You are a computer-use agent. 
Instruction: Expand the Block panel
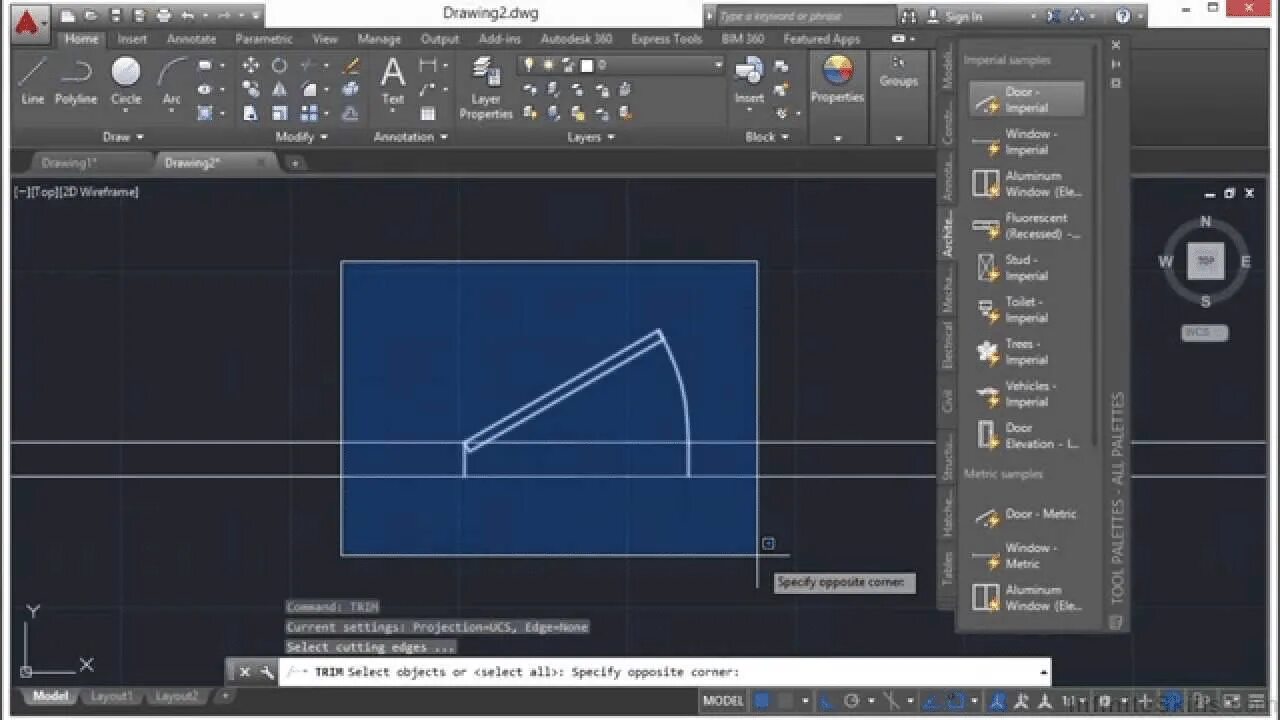pos(767,137)
